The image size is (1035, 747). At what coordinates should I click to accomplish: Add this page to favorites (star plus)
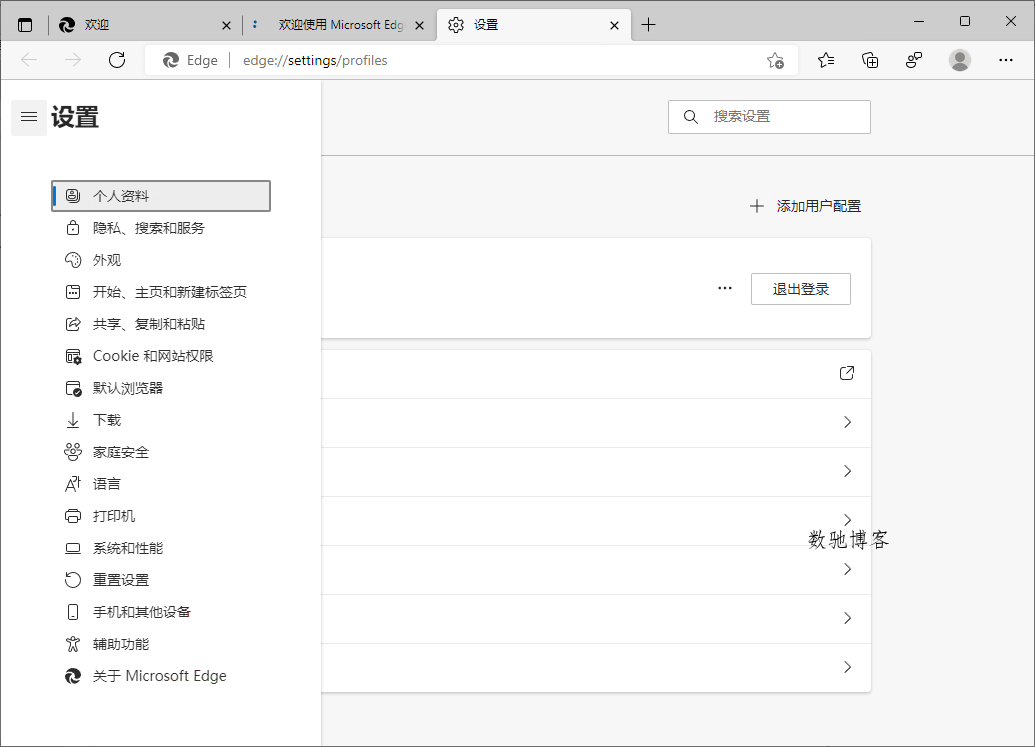click(x=776, y=61)
